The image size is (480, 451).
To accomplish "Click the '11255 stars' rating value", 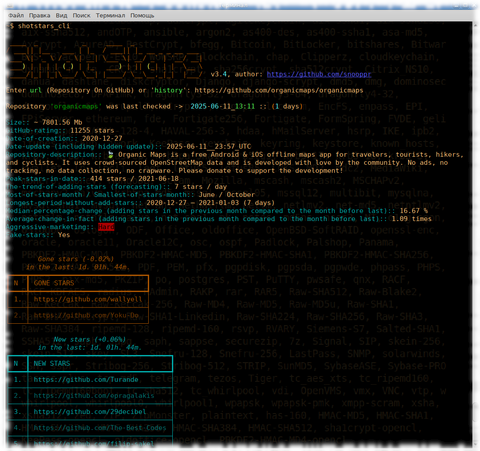I will click(92, 130).
